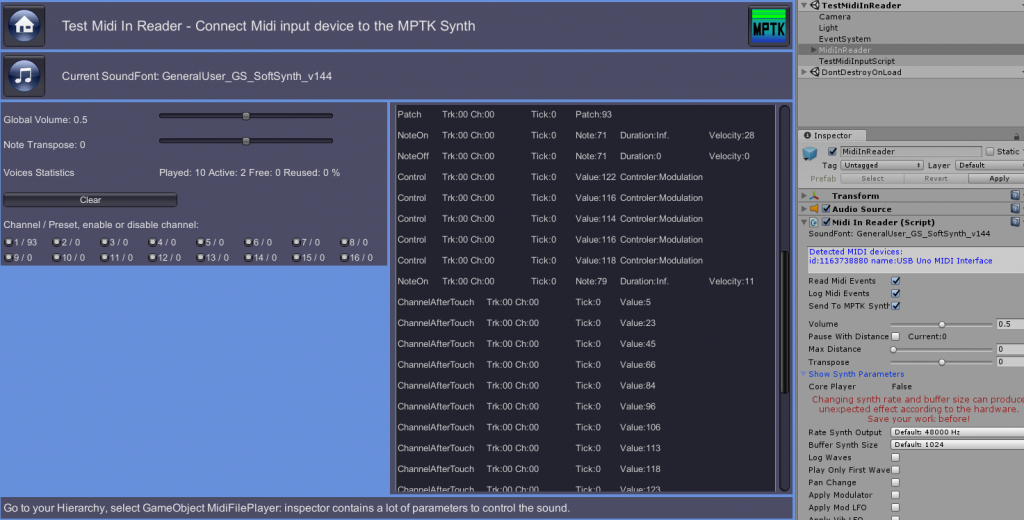Click the prefab Revert button
This screenshot has width=1024, height=520.
pos(936,178)
